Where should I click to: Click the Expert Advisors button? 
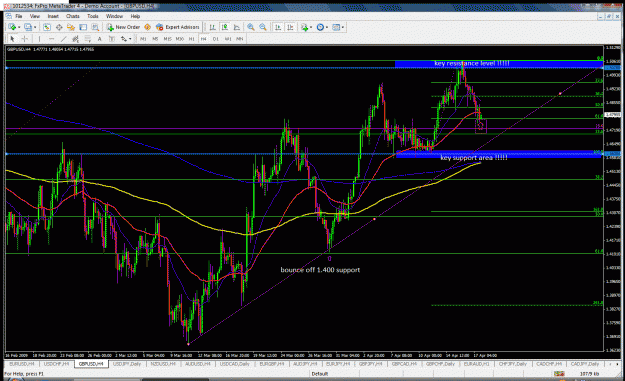coord(177,27)
